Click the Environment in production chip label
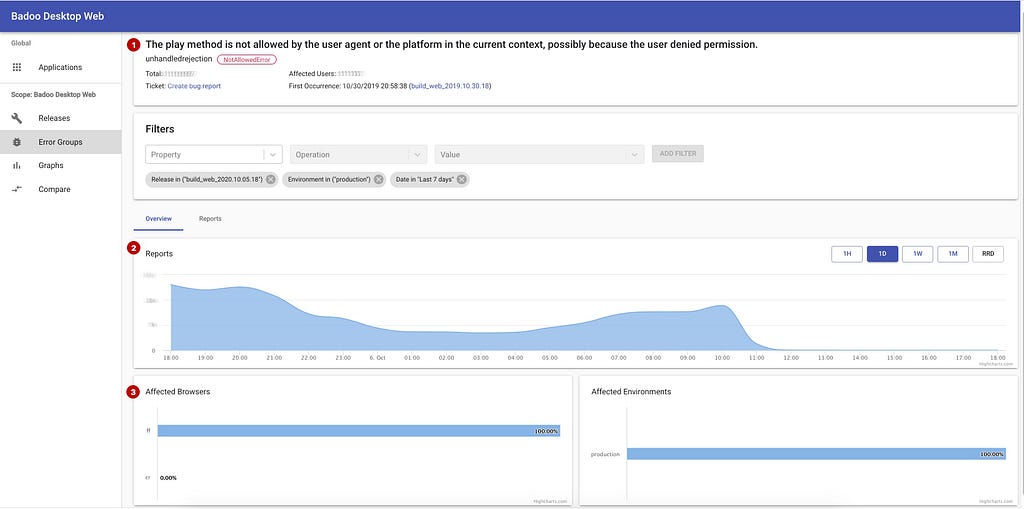 tap(329, 180)
